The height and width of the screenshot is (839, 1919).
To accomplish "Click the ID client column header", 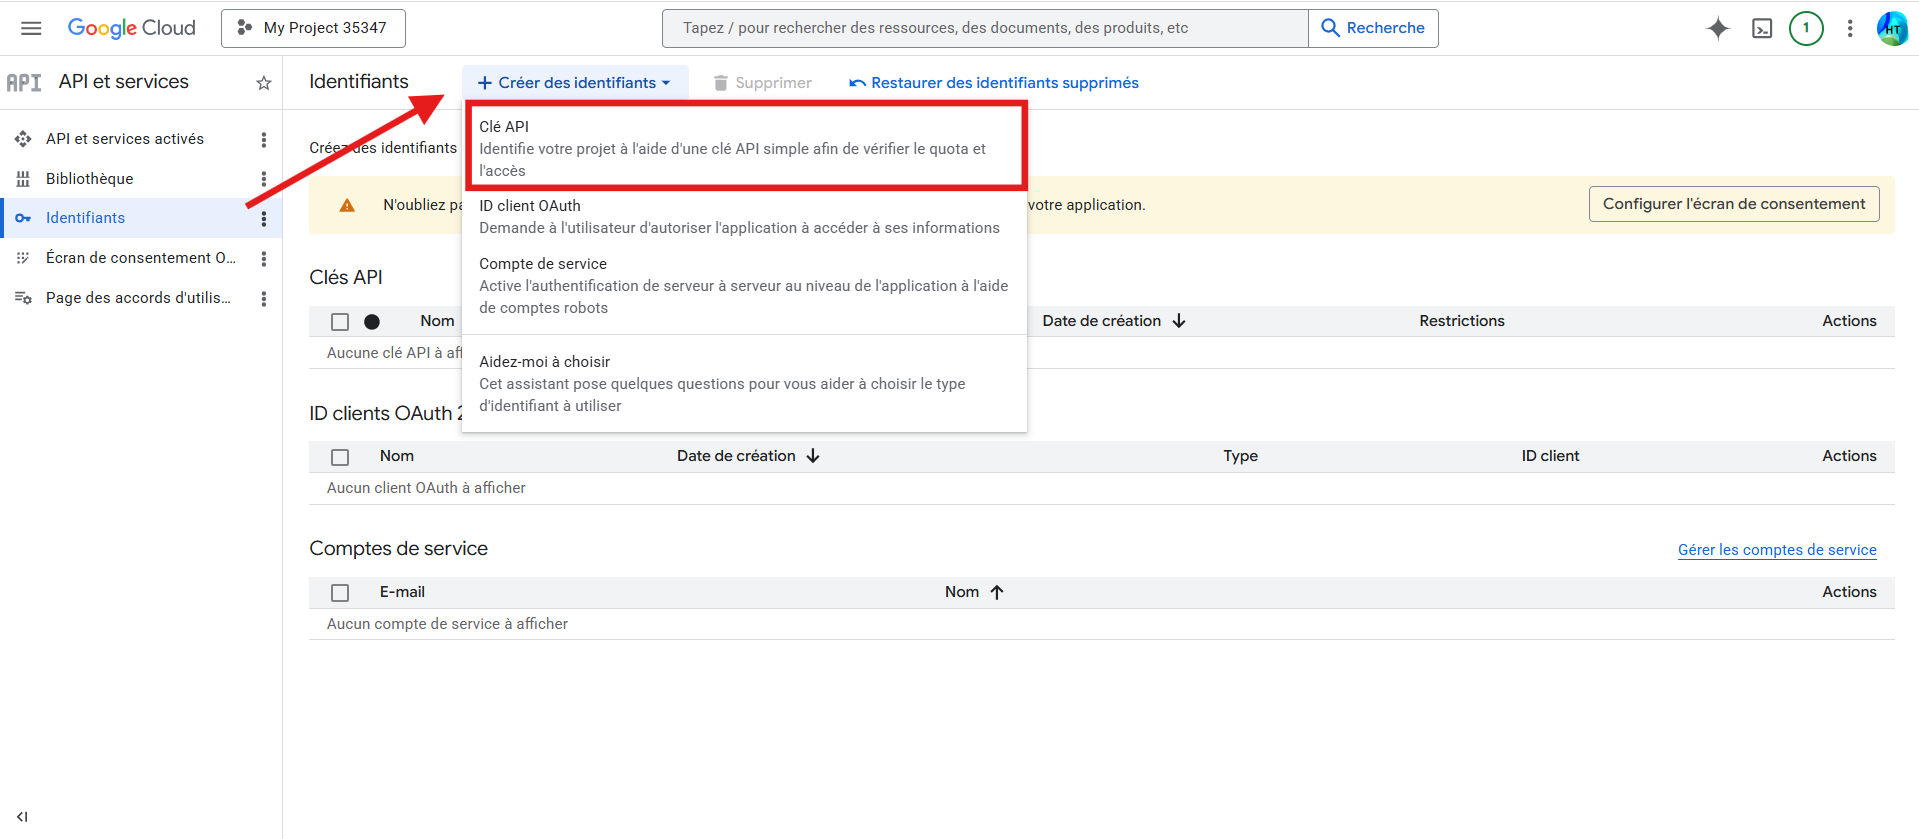I will pyautogui.click(x=1550, y=456).
